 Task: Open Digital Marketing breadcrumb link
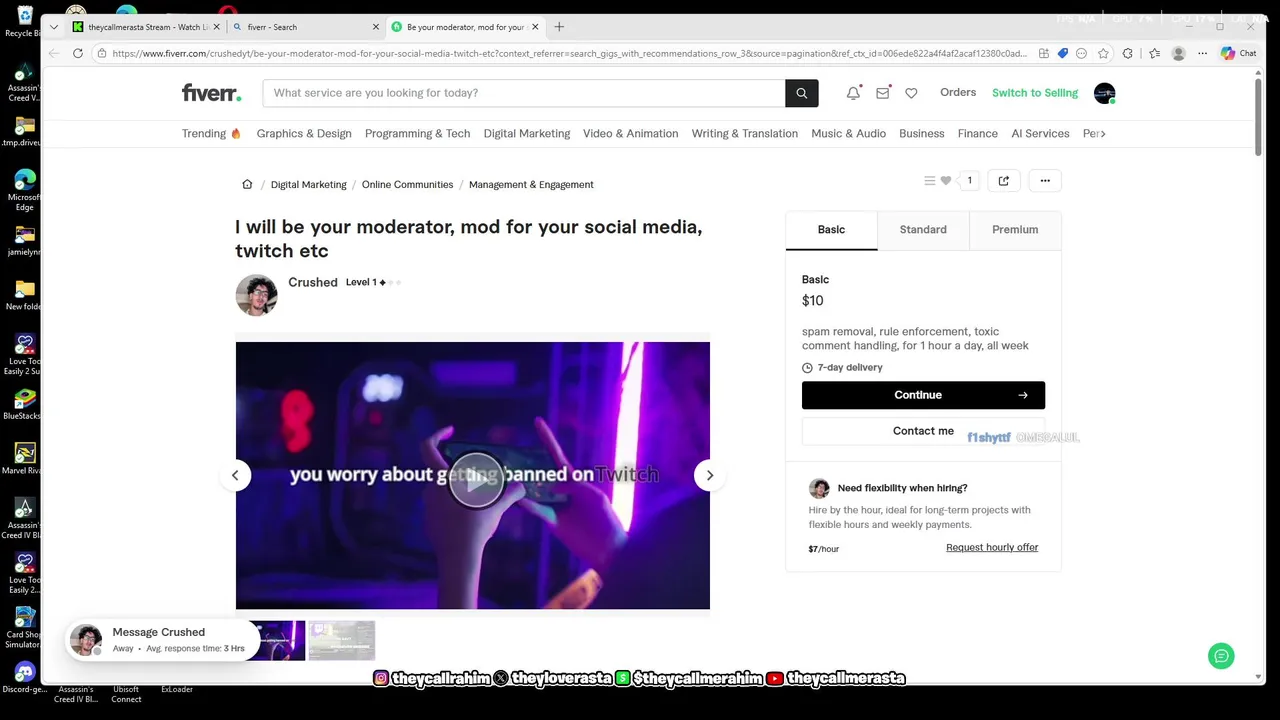(x=308, y=184)
